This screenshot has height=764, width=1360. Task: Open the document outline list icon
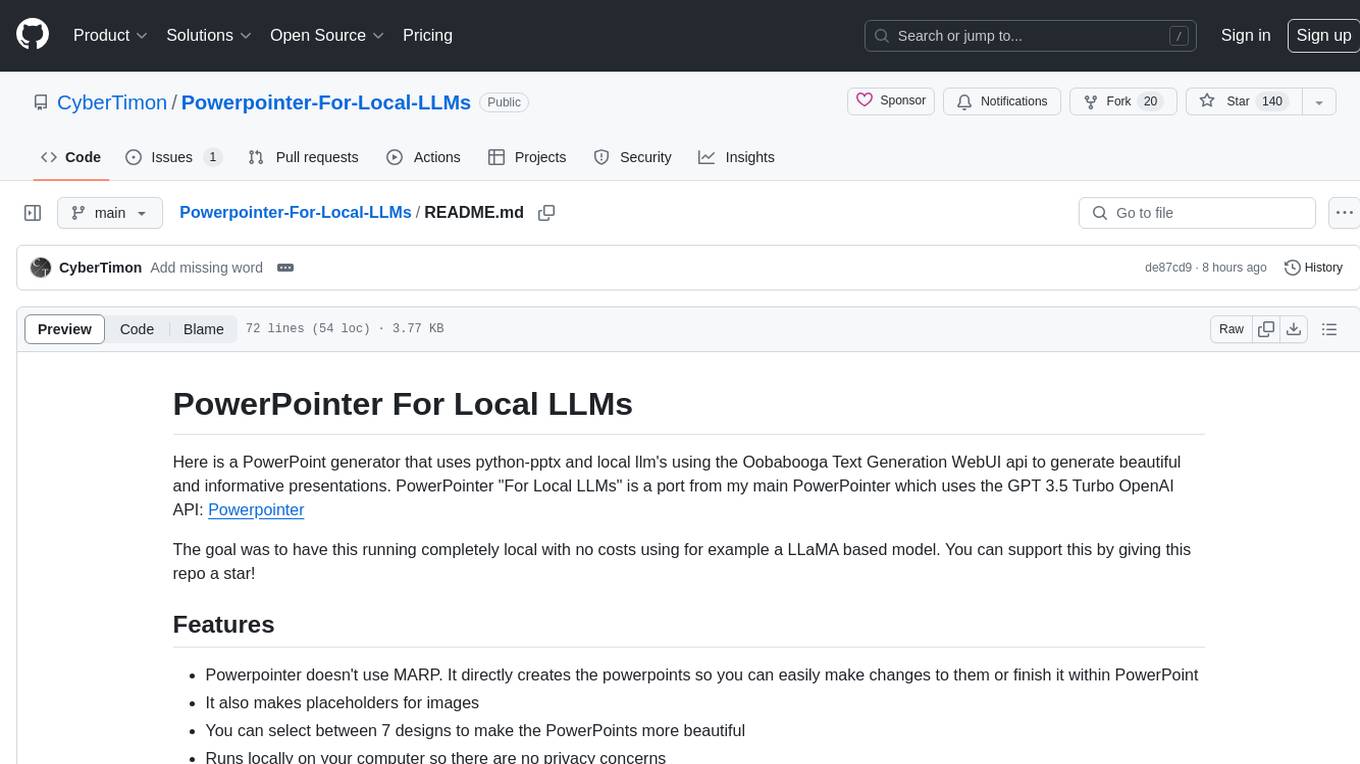[x=1329, y=329]
